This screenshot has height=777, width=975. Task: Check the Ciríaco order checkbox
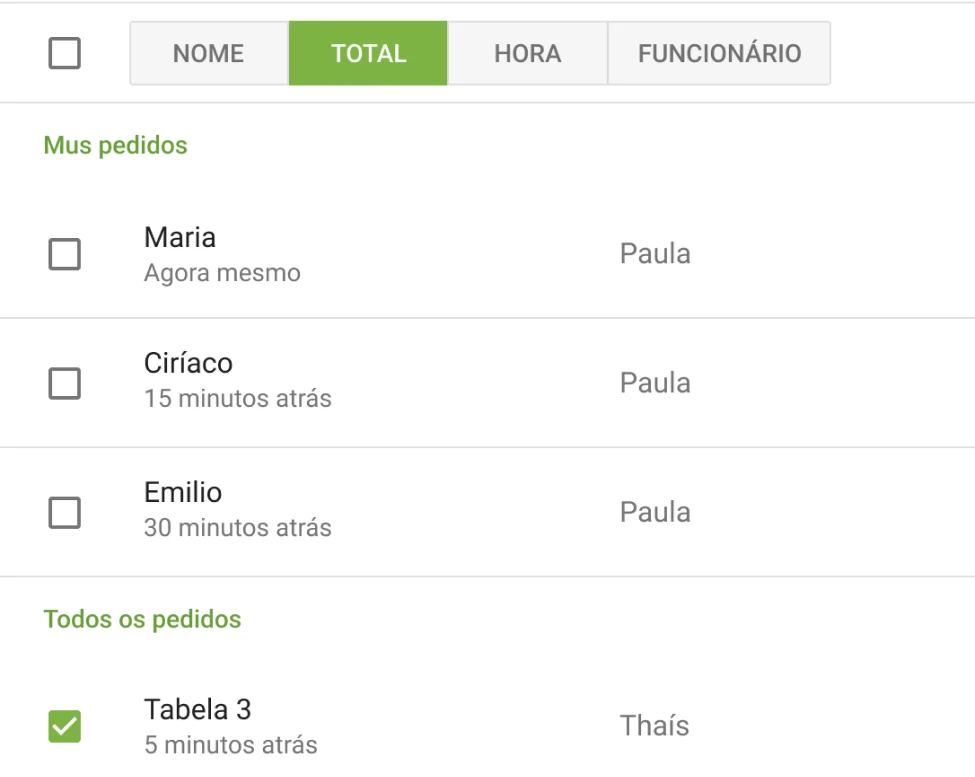(x=64, y=383)
